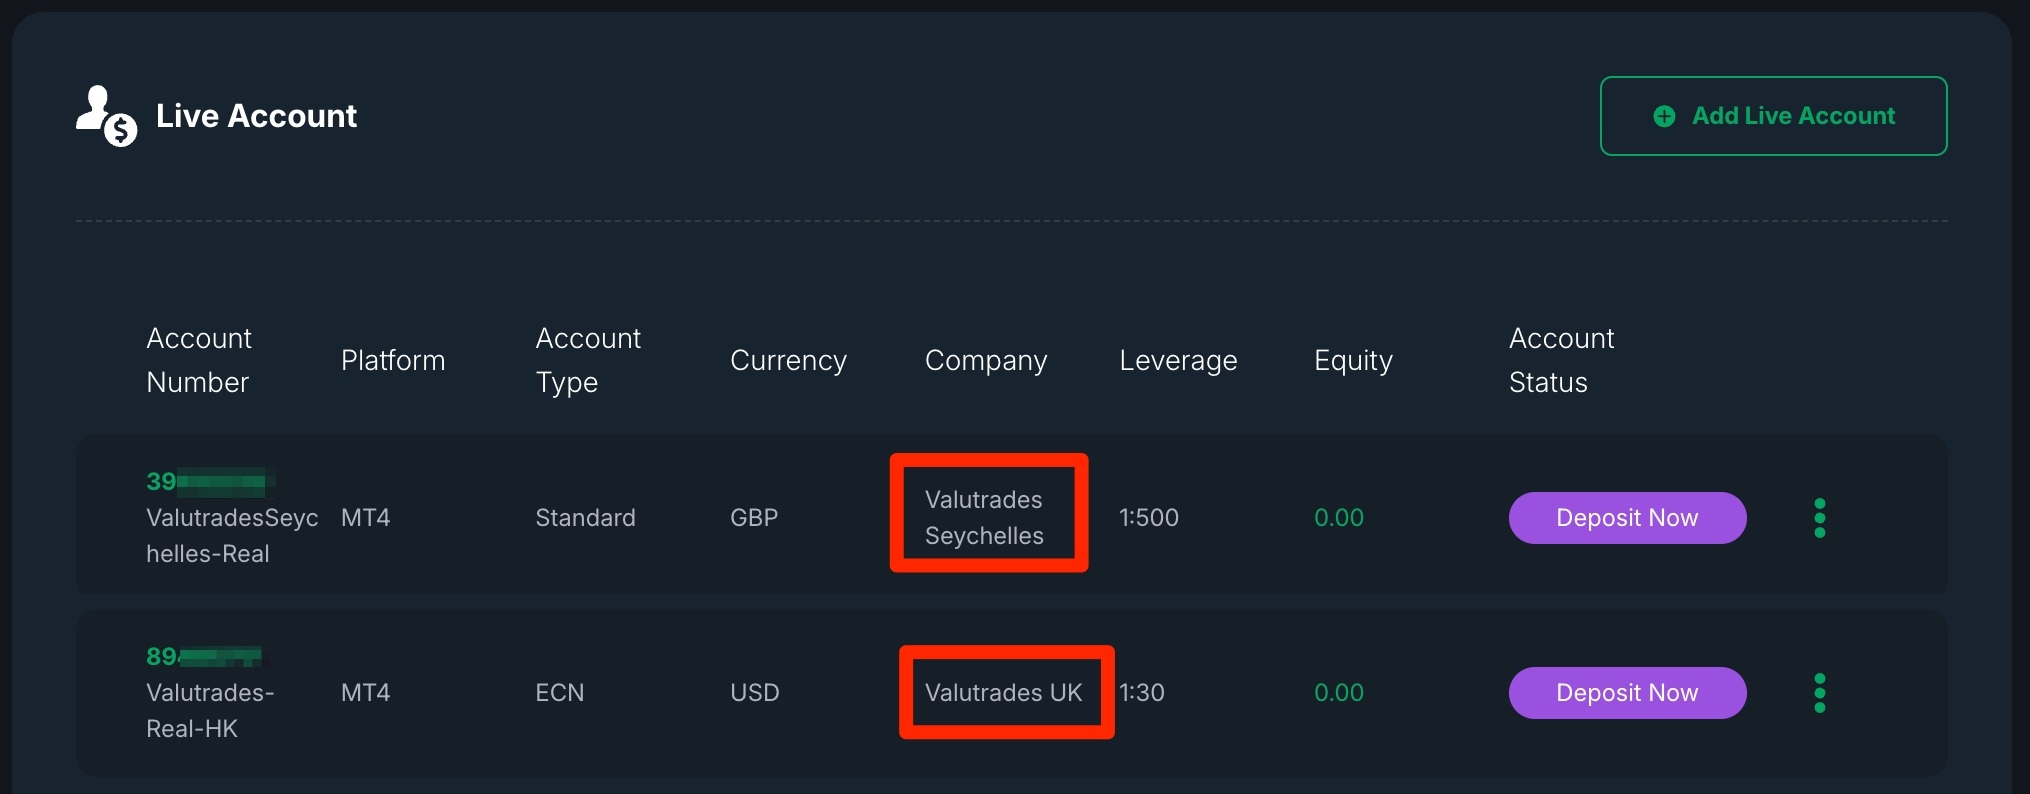Click the plus icon in Add Live Account

click(x=1664, y=117)
